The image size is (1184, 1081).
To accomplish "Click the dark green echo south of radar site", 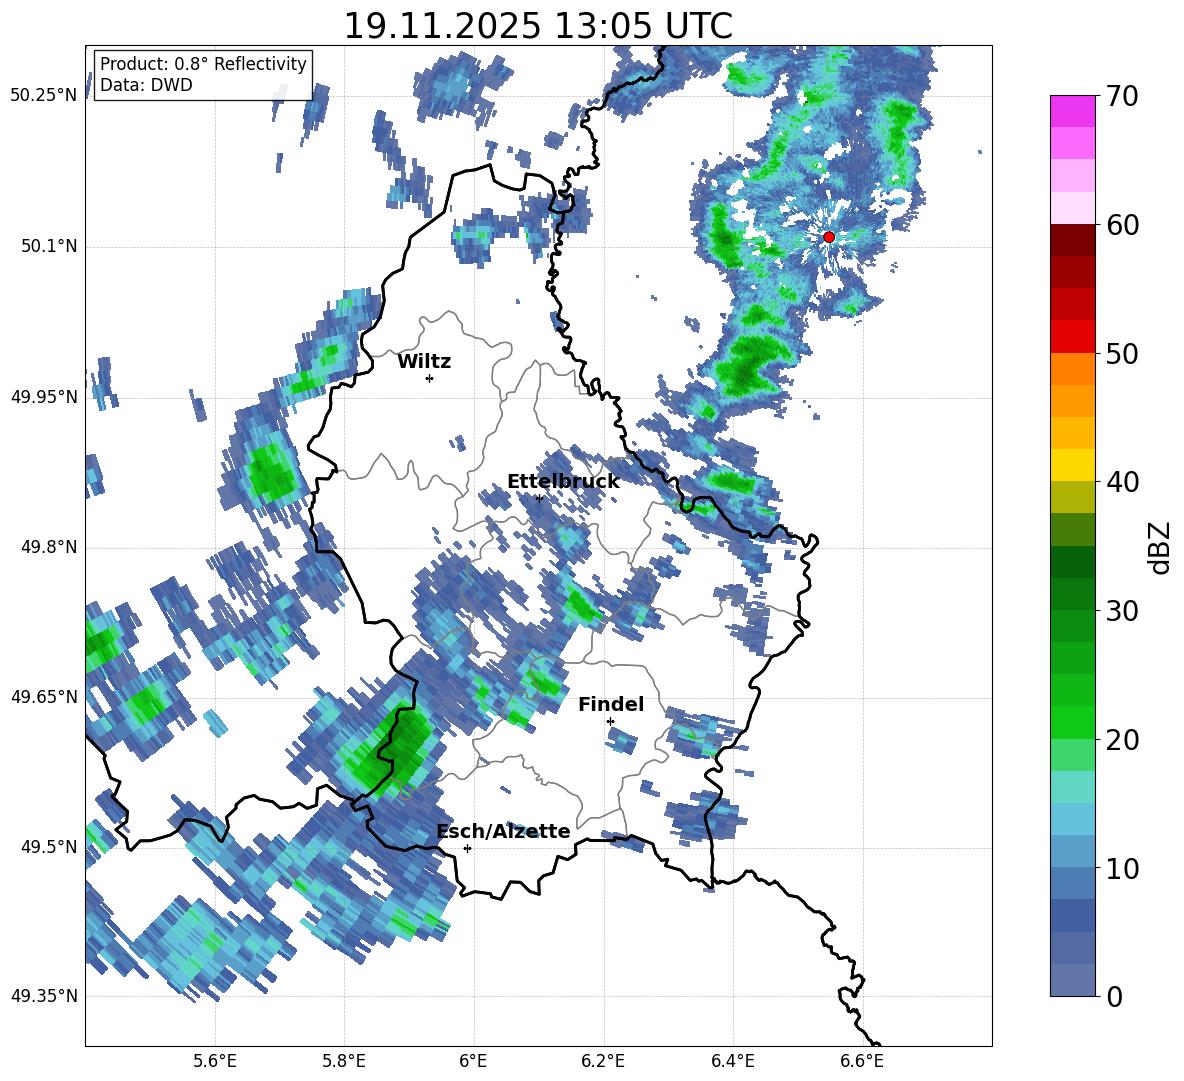I will pos(750,364).
